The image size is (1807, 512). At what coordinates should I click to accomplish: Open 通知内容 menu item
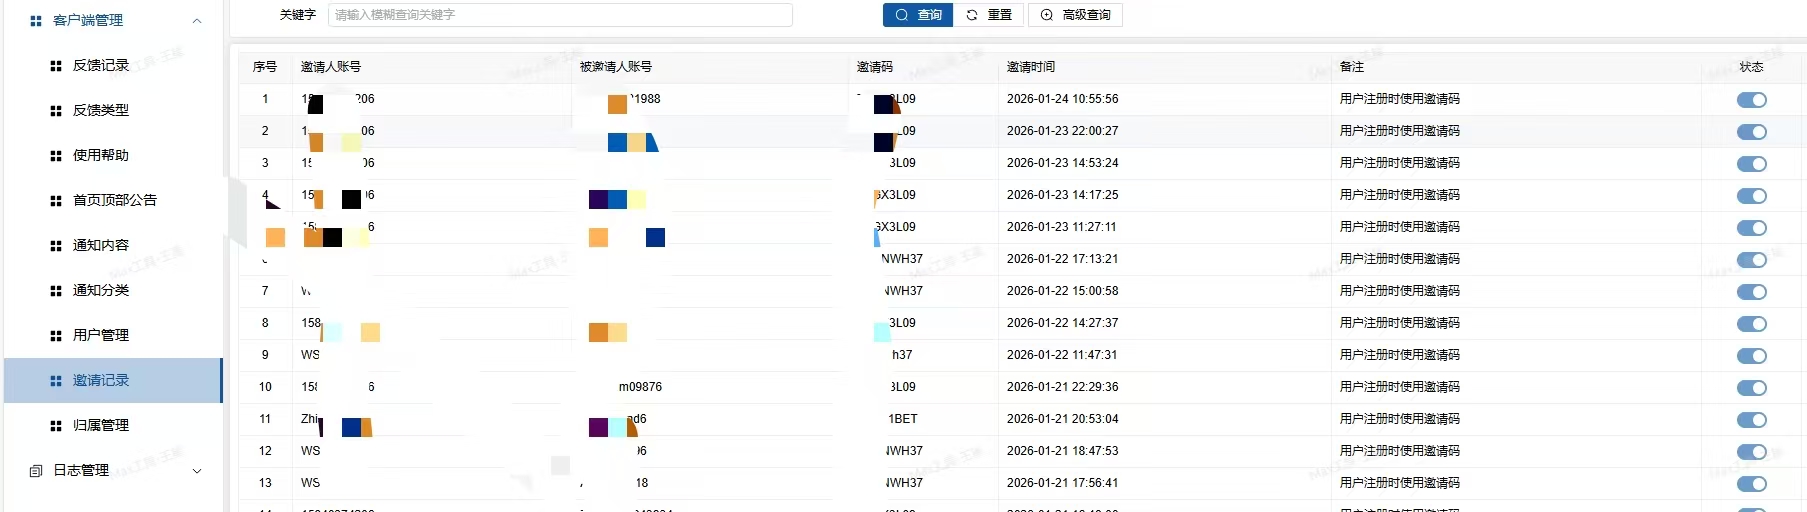tap(113, 246)
